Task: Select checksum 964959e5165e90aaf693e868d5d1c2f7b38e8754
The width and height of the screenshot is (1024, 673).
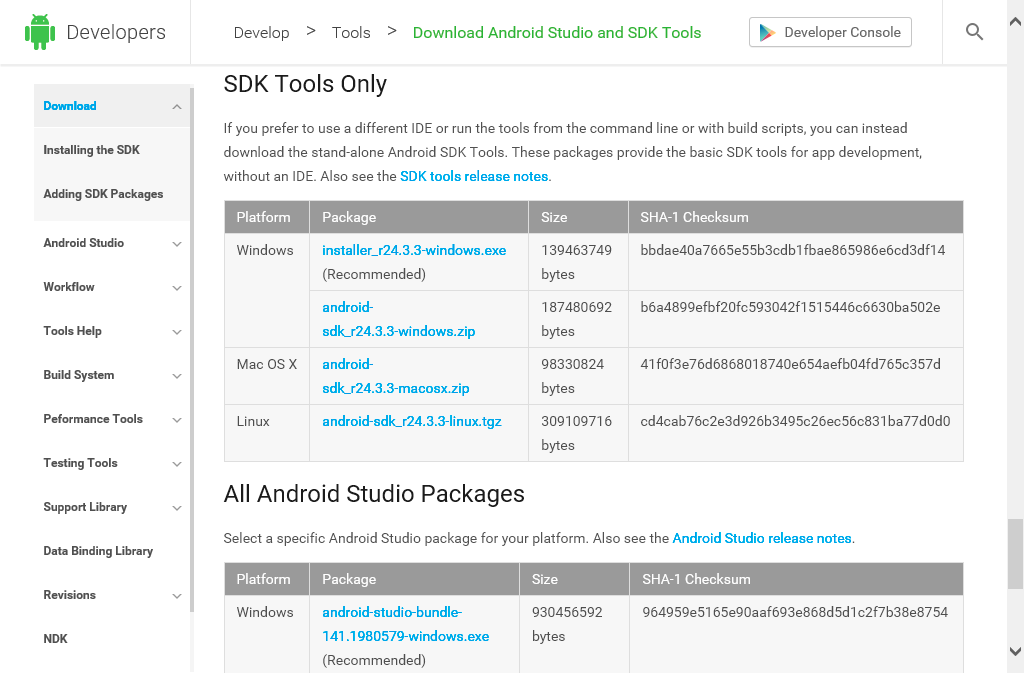Action: 795,612
